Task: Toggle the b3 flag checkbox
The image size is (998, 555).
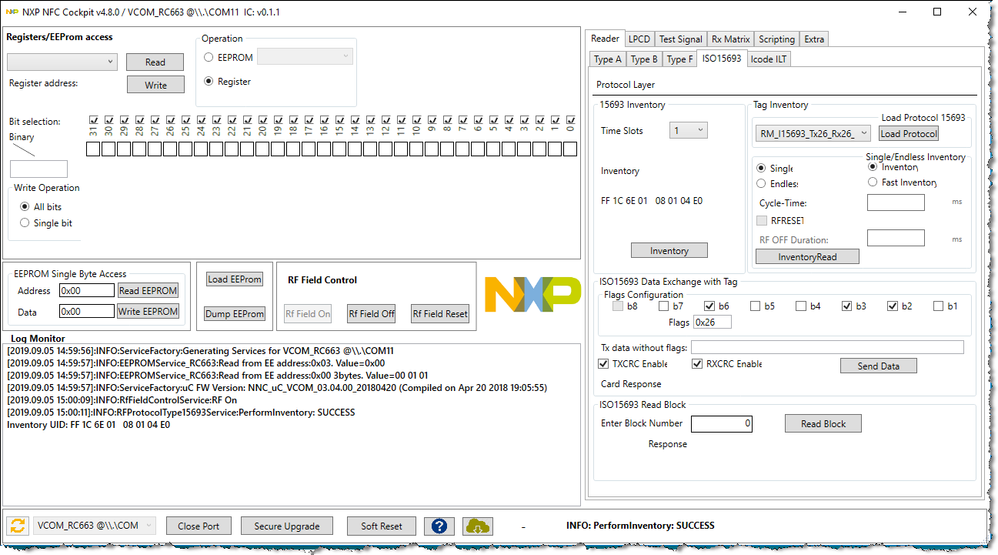Action: pyautogui.click(x=847, y=306)
